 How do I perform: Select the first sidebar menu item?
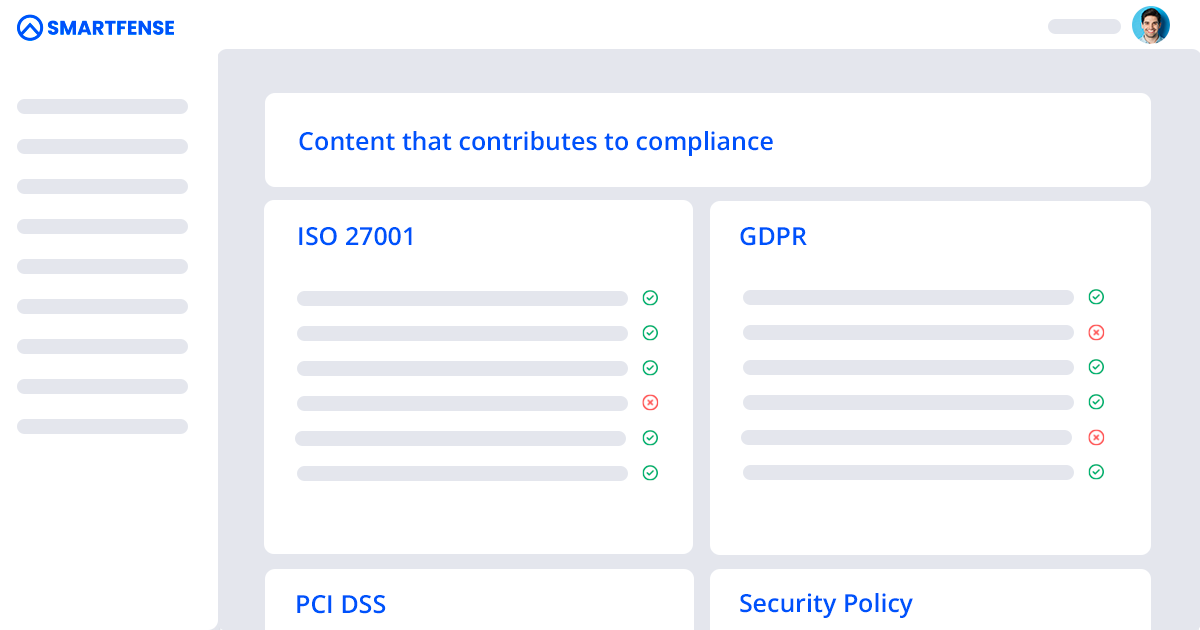[x=102, y=107]
